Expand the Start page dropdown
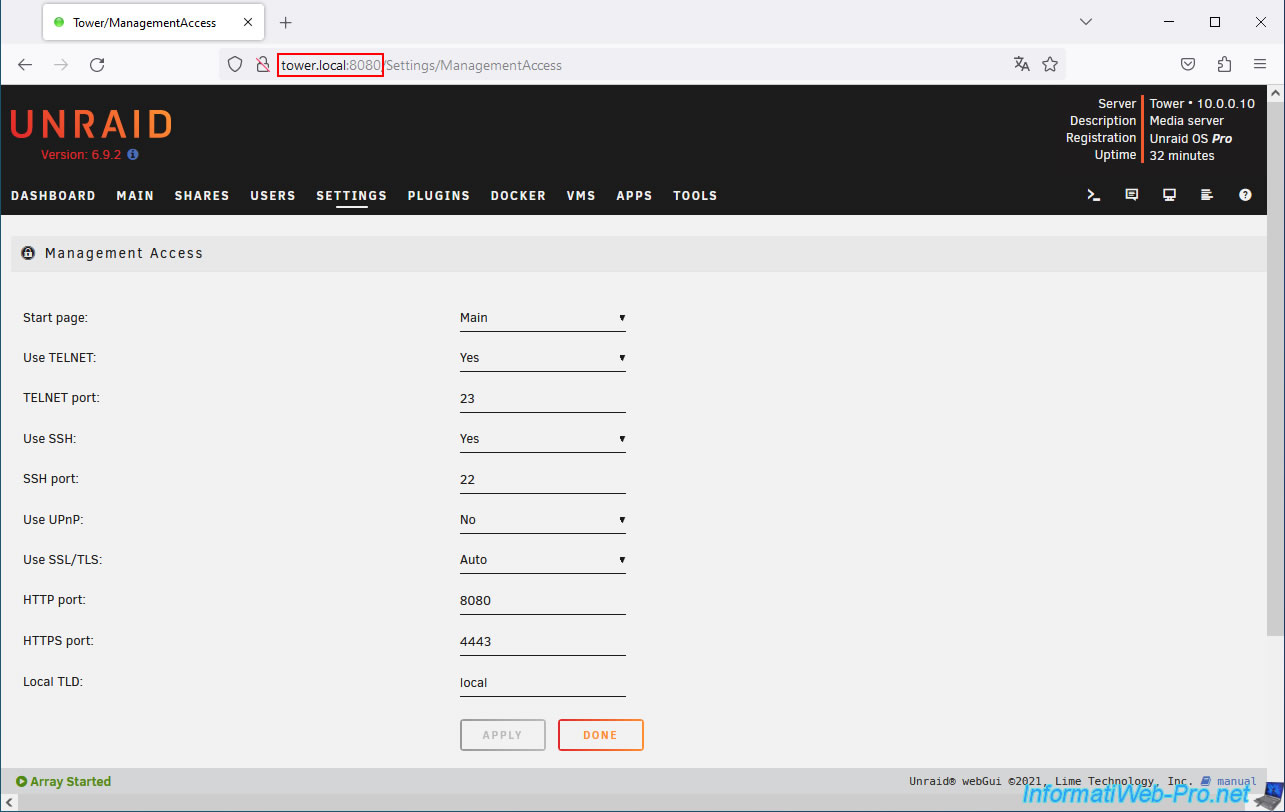This screenshot has width=1285, height=812. (542, 318)
